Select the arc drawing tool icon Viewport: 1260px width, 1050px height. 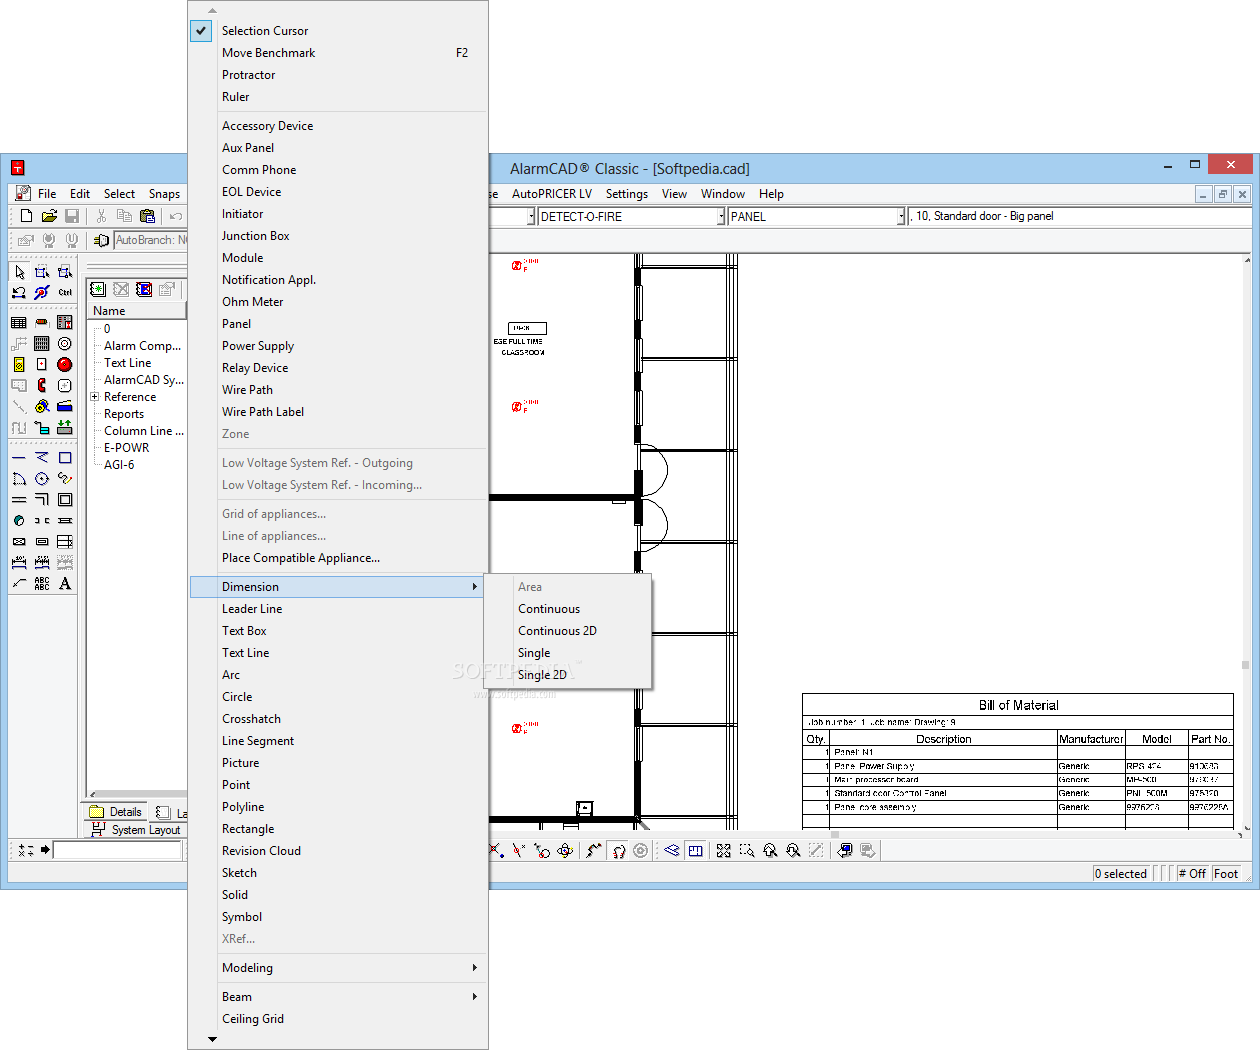(x=19, y=478)
